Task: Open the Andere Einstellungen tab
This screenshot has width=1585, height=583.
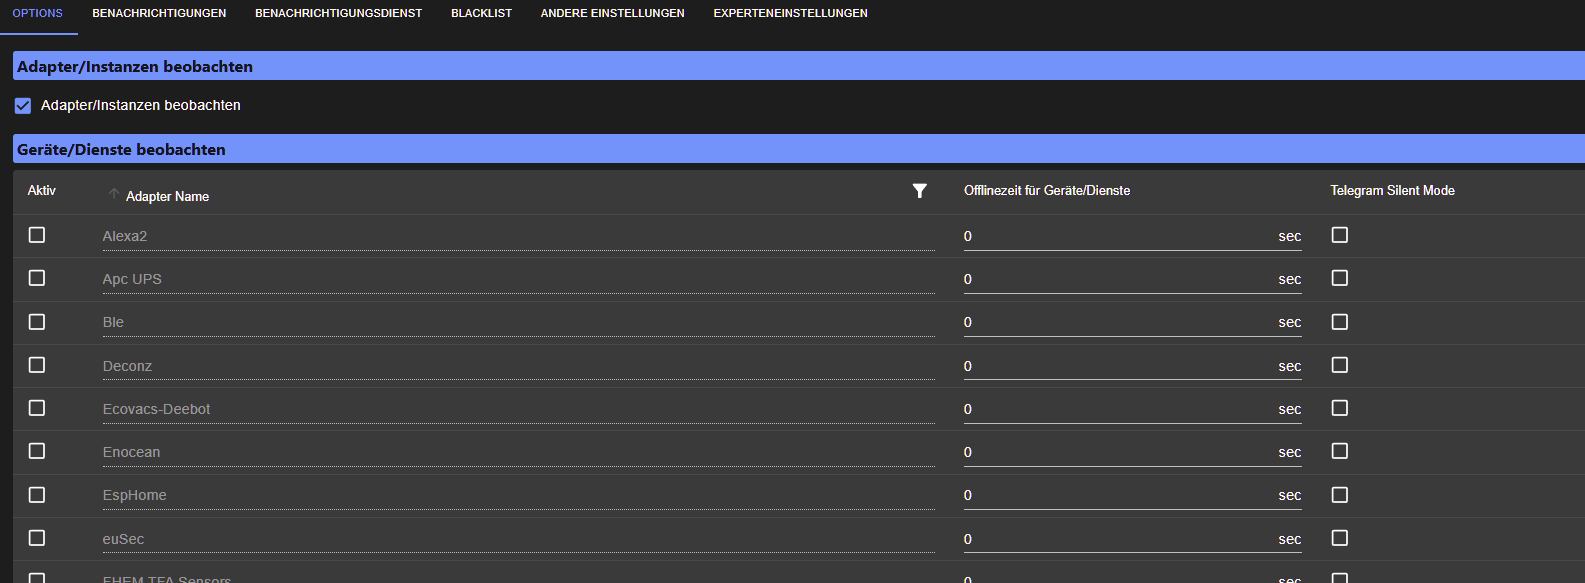Action: coord(613,13)
